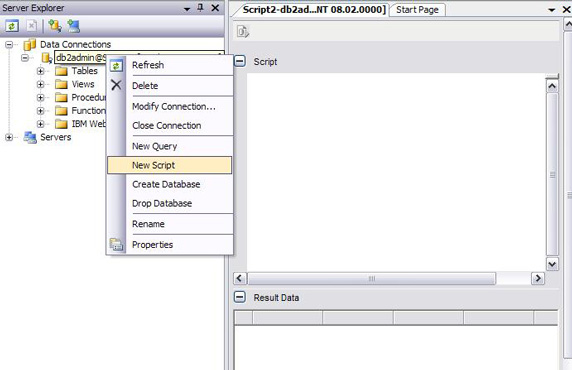This screenshot has height=370, width=572.
Task: Close the Server Explorer panel
Action: click(x=215, y=8)
